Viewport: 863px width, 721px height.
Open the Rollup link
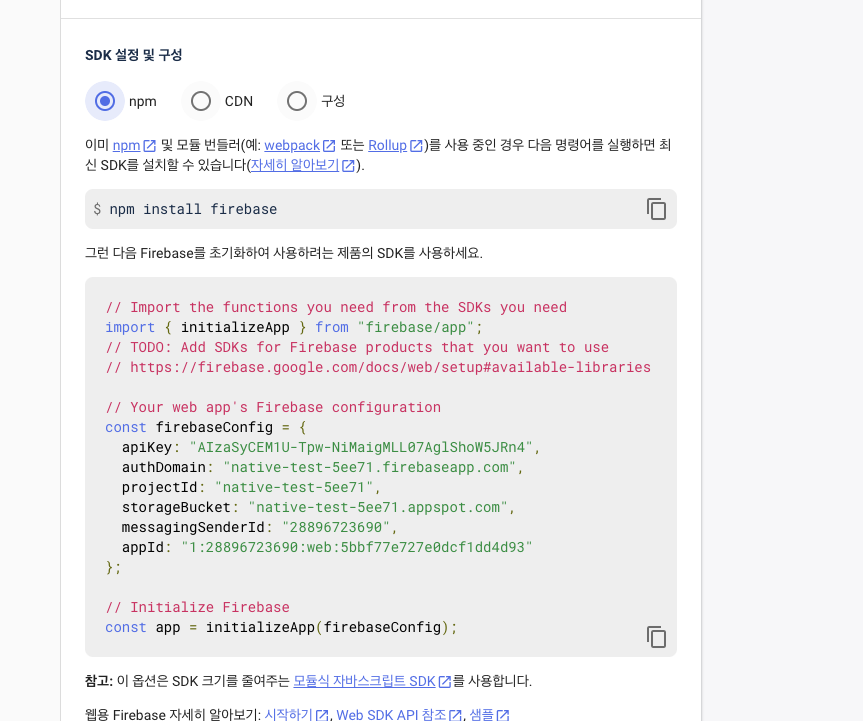click(x=395, y=145)
